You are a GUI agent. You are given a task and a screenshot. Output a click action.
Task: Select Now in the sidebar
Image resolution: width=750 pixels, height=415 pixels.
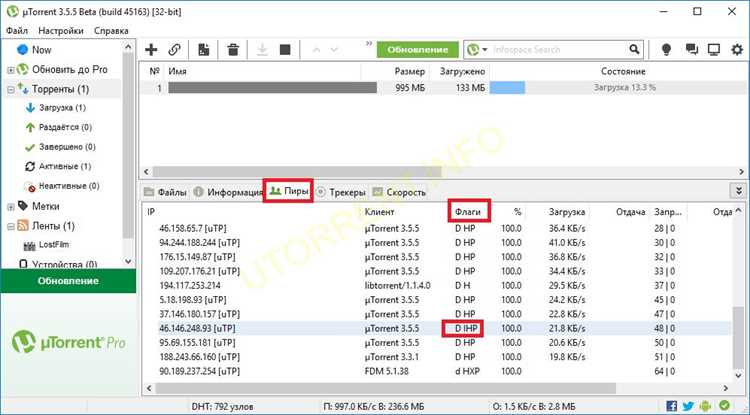tap(42, 50)
